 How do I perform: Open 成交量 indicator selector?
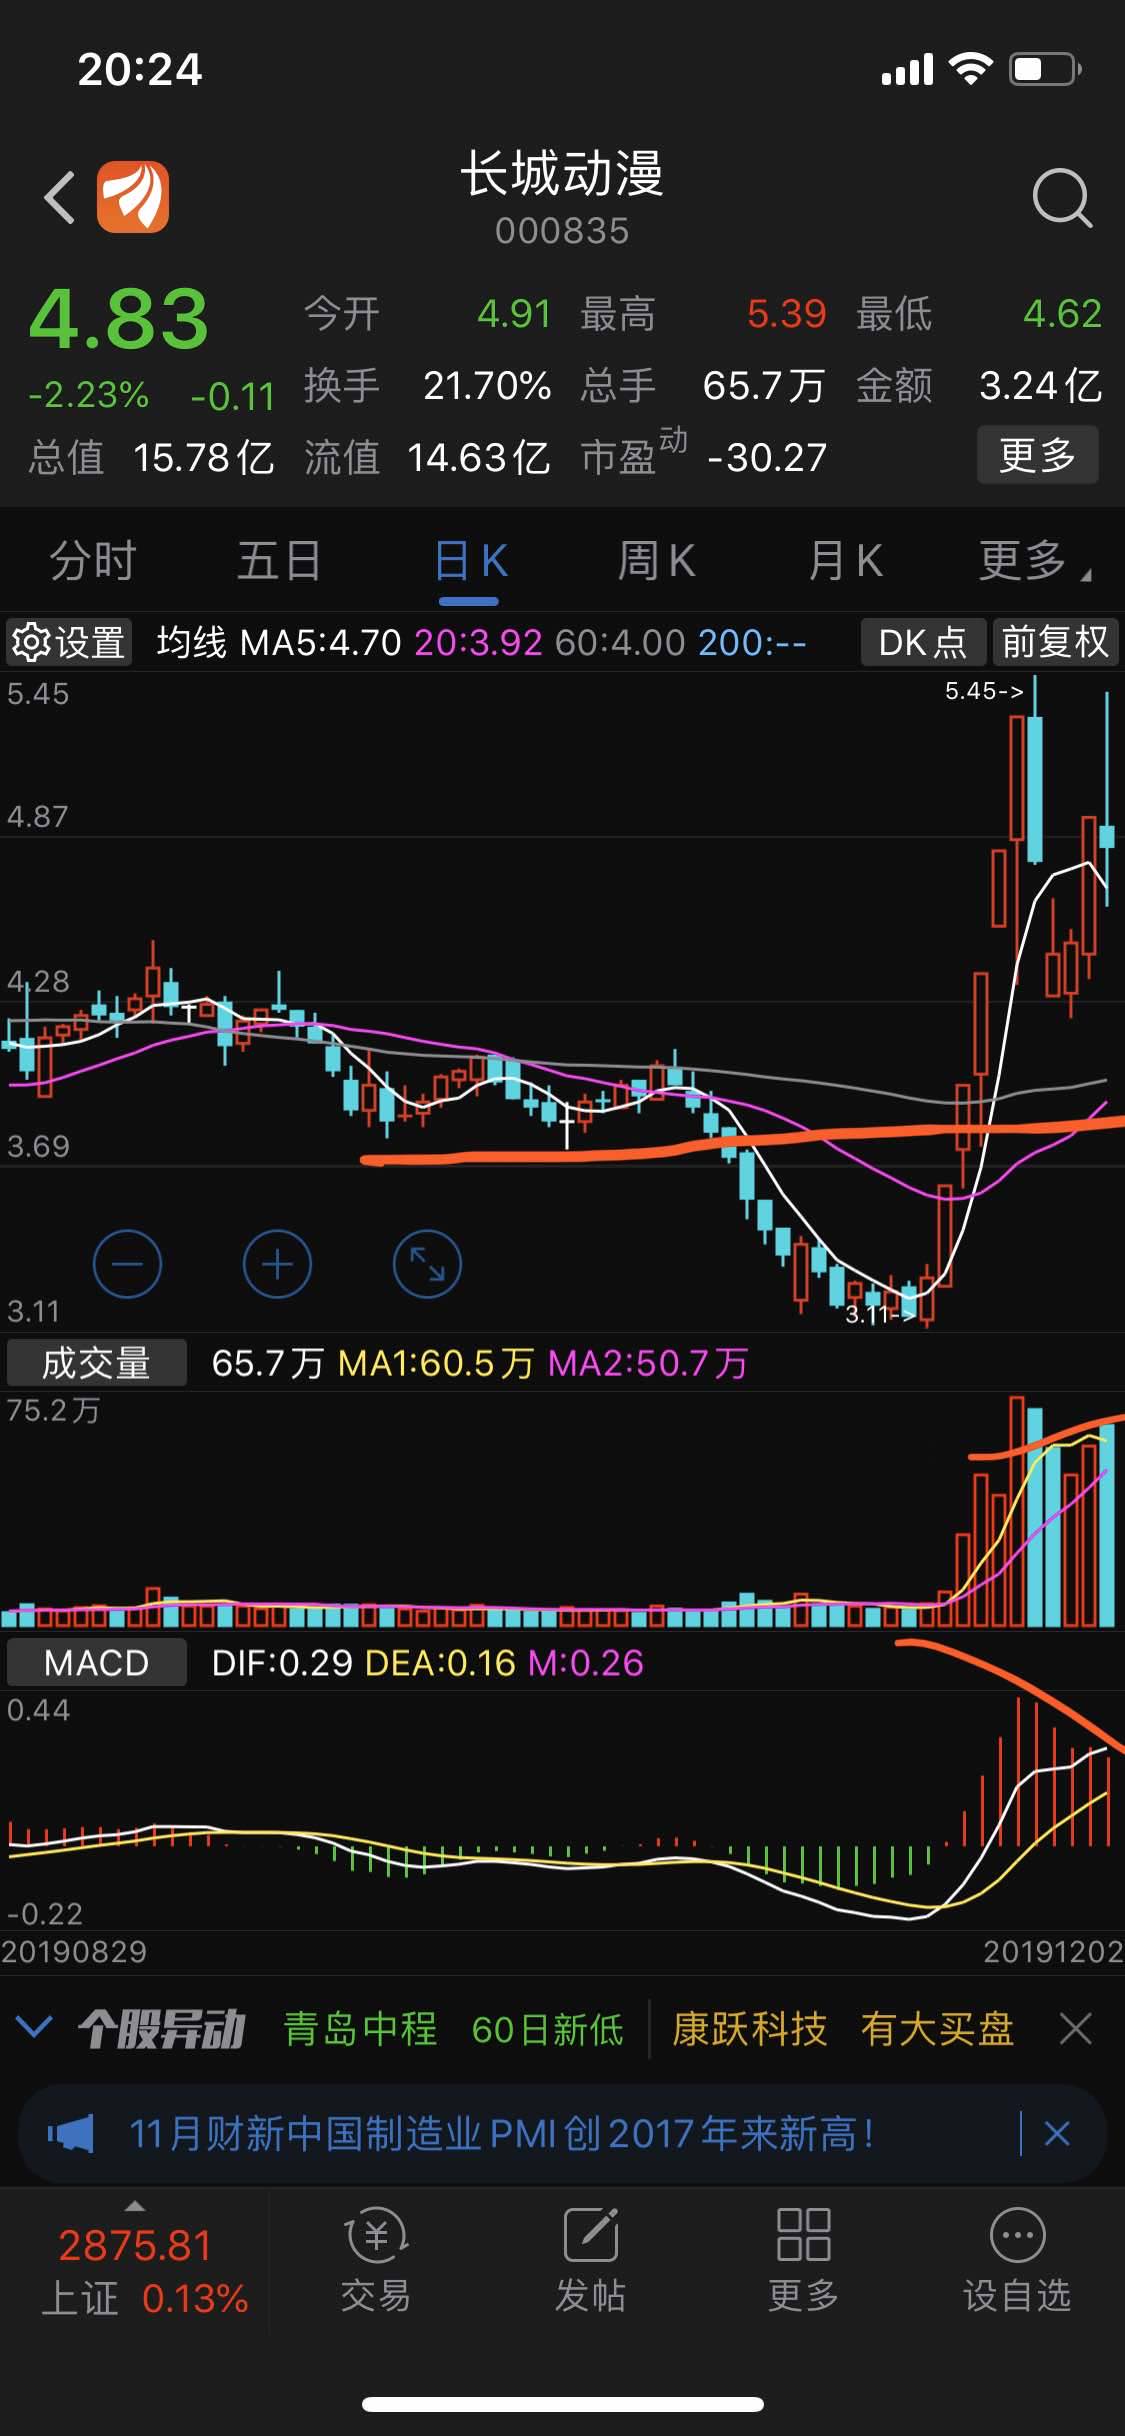(x=96, y=1363)
